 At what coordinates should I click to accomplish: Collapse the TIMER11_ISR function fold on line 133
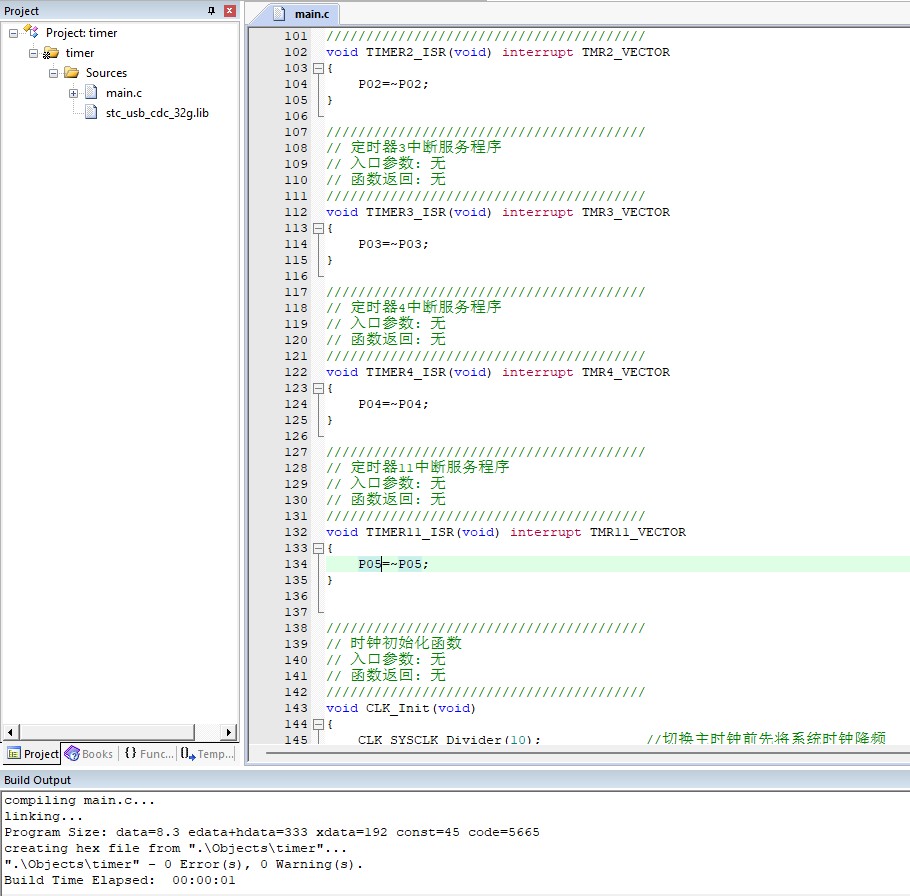coord(318,548)
